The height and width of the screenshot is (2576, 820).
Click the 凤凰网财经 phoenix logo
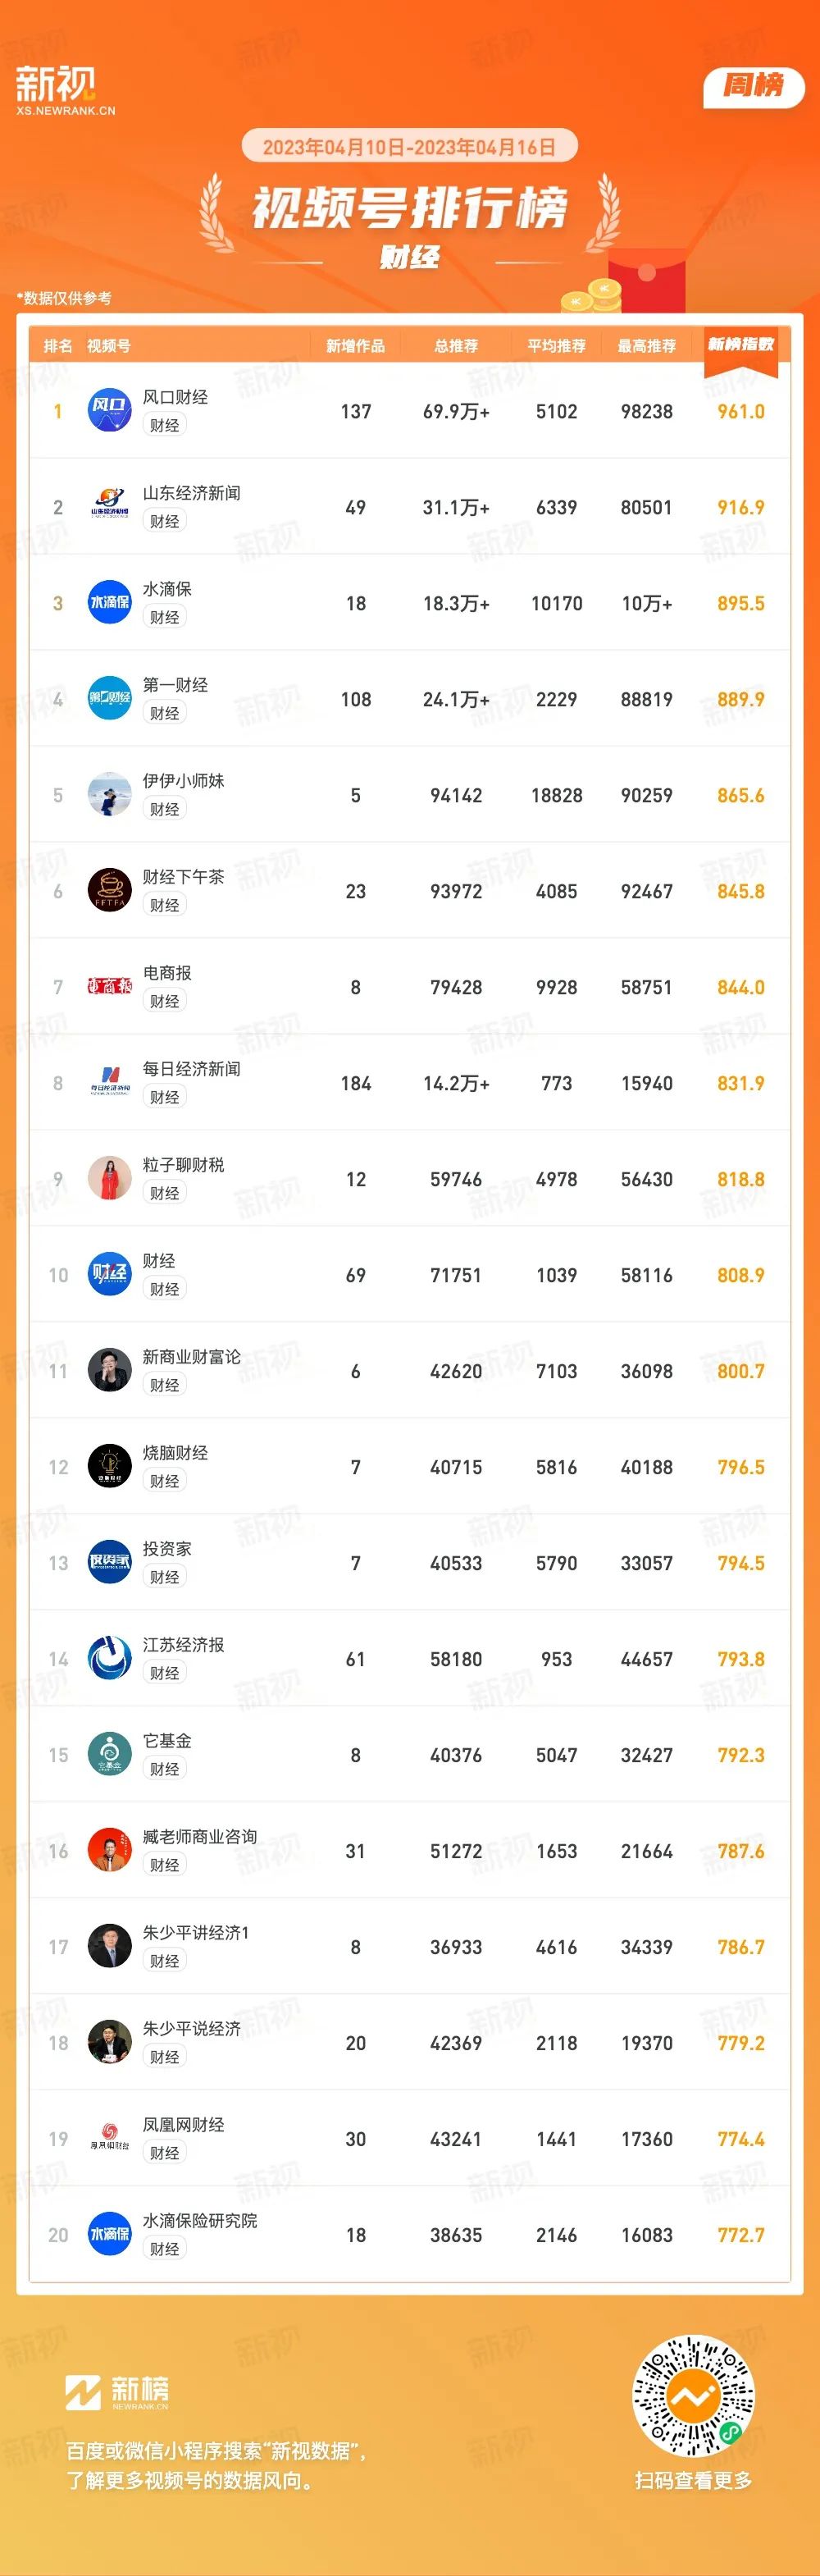point(110,2139)
